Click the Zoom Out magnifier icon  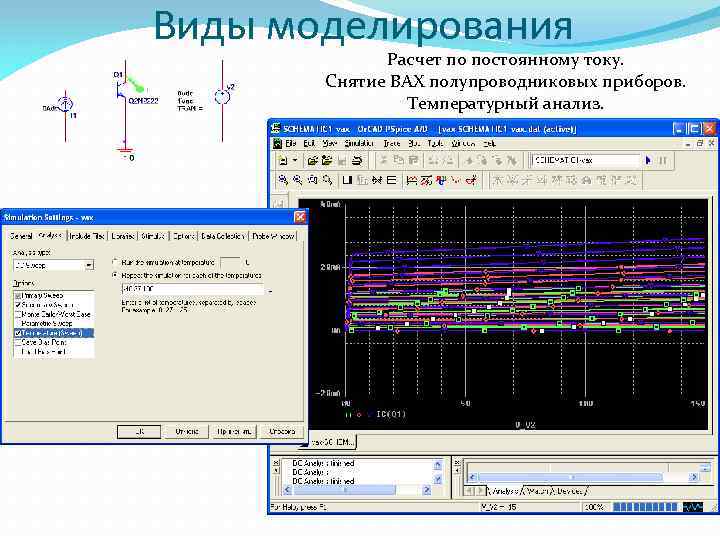point(298,180)
